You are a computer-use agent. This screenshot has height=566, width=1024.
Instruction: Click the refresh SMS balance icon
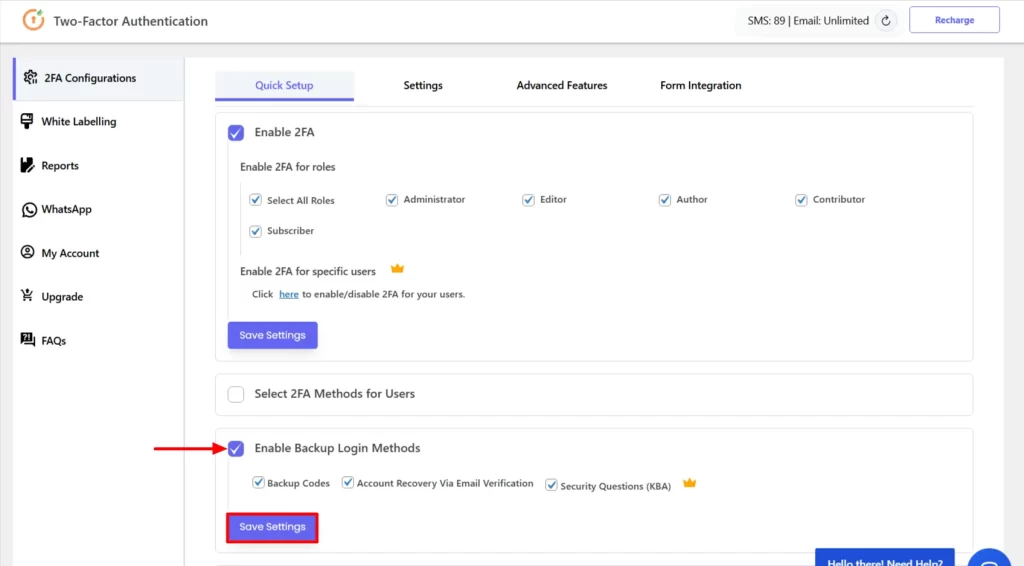pyautogui.click(x=885, y=21)
